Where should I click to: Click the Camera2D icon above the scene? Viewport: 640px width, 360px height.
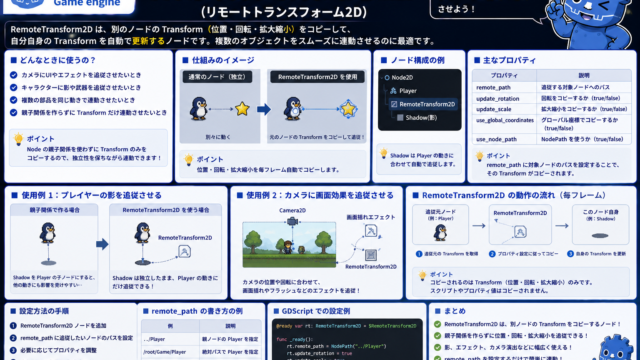[x=292, y=221]
